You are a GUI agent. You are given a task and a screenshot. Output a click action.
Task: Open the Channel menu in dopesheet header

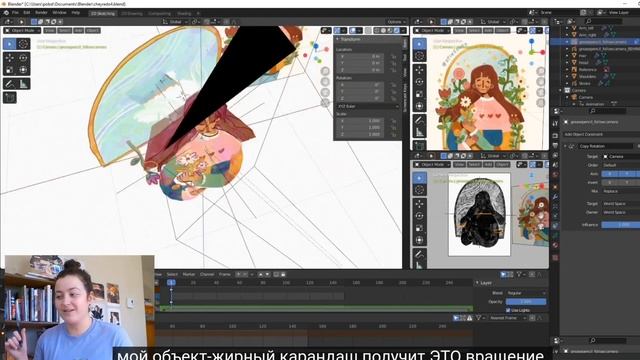207,274
